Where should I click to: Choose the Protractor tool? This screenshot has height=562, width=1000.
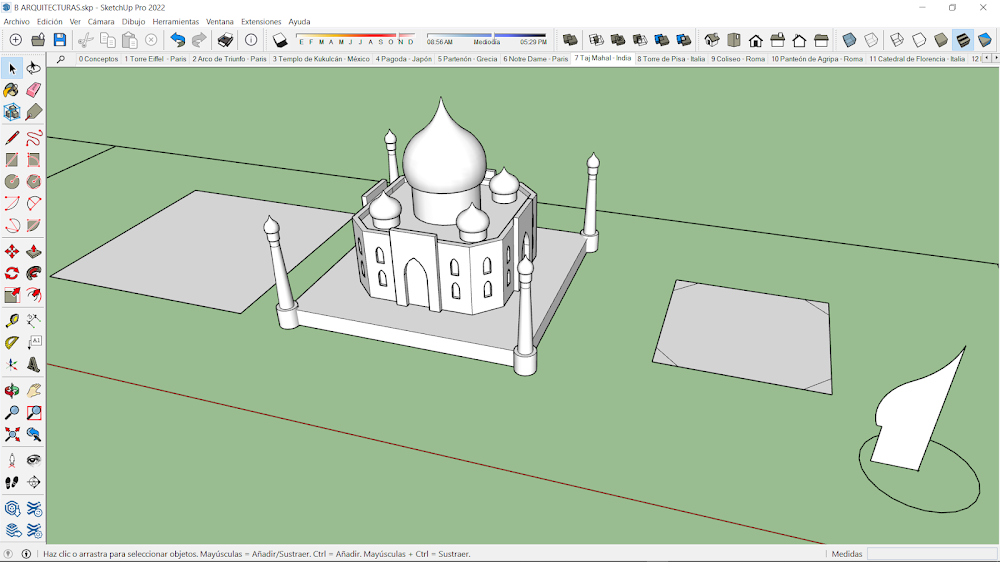point(12,343)
